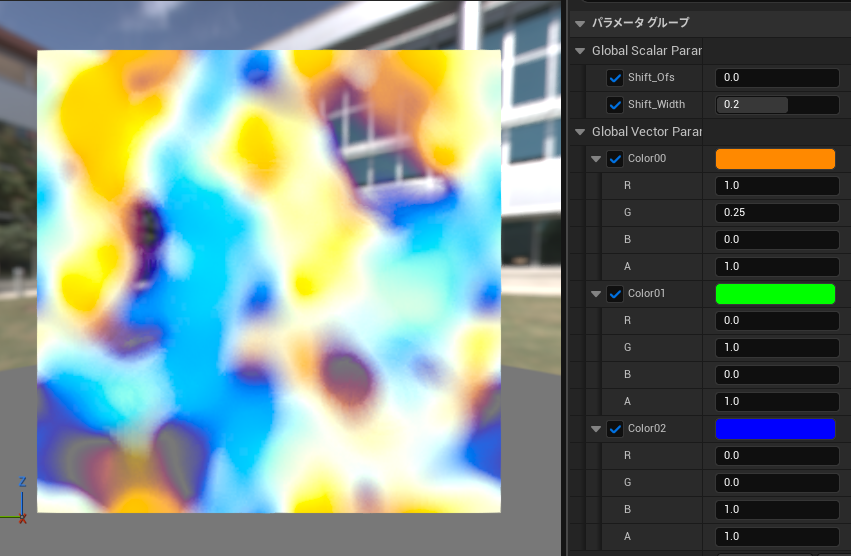
Task: Click the Color02 B channel value field
Action: tap(777, 510)
